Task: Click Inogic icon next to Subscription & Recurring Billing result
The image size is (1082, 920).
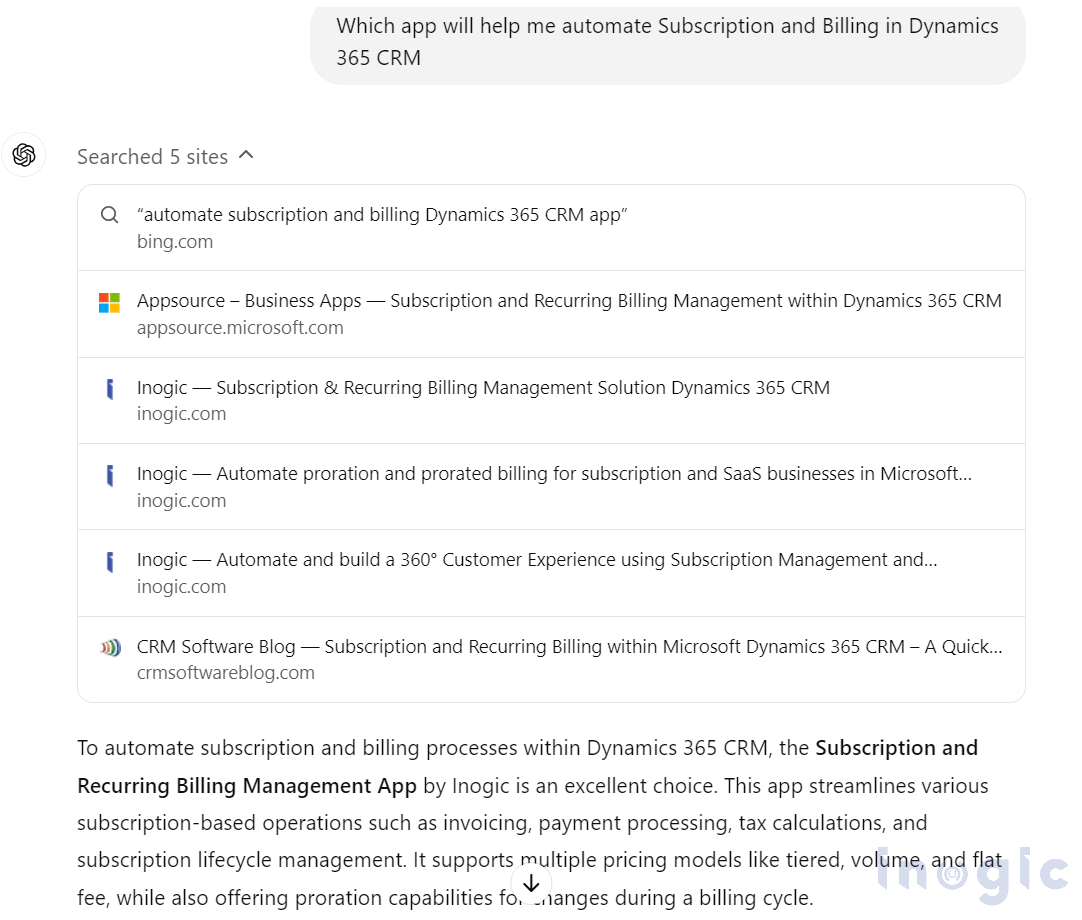Action: [109, 389]
